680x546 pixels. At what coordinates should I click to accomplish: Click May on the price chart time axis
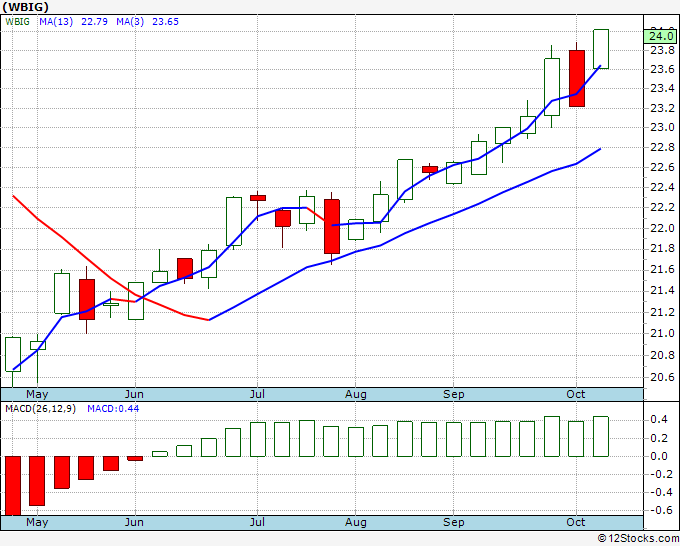(37, 394)
